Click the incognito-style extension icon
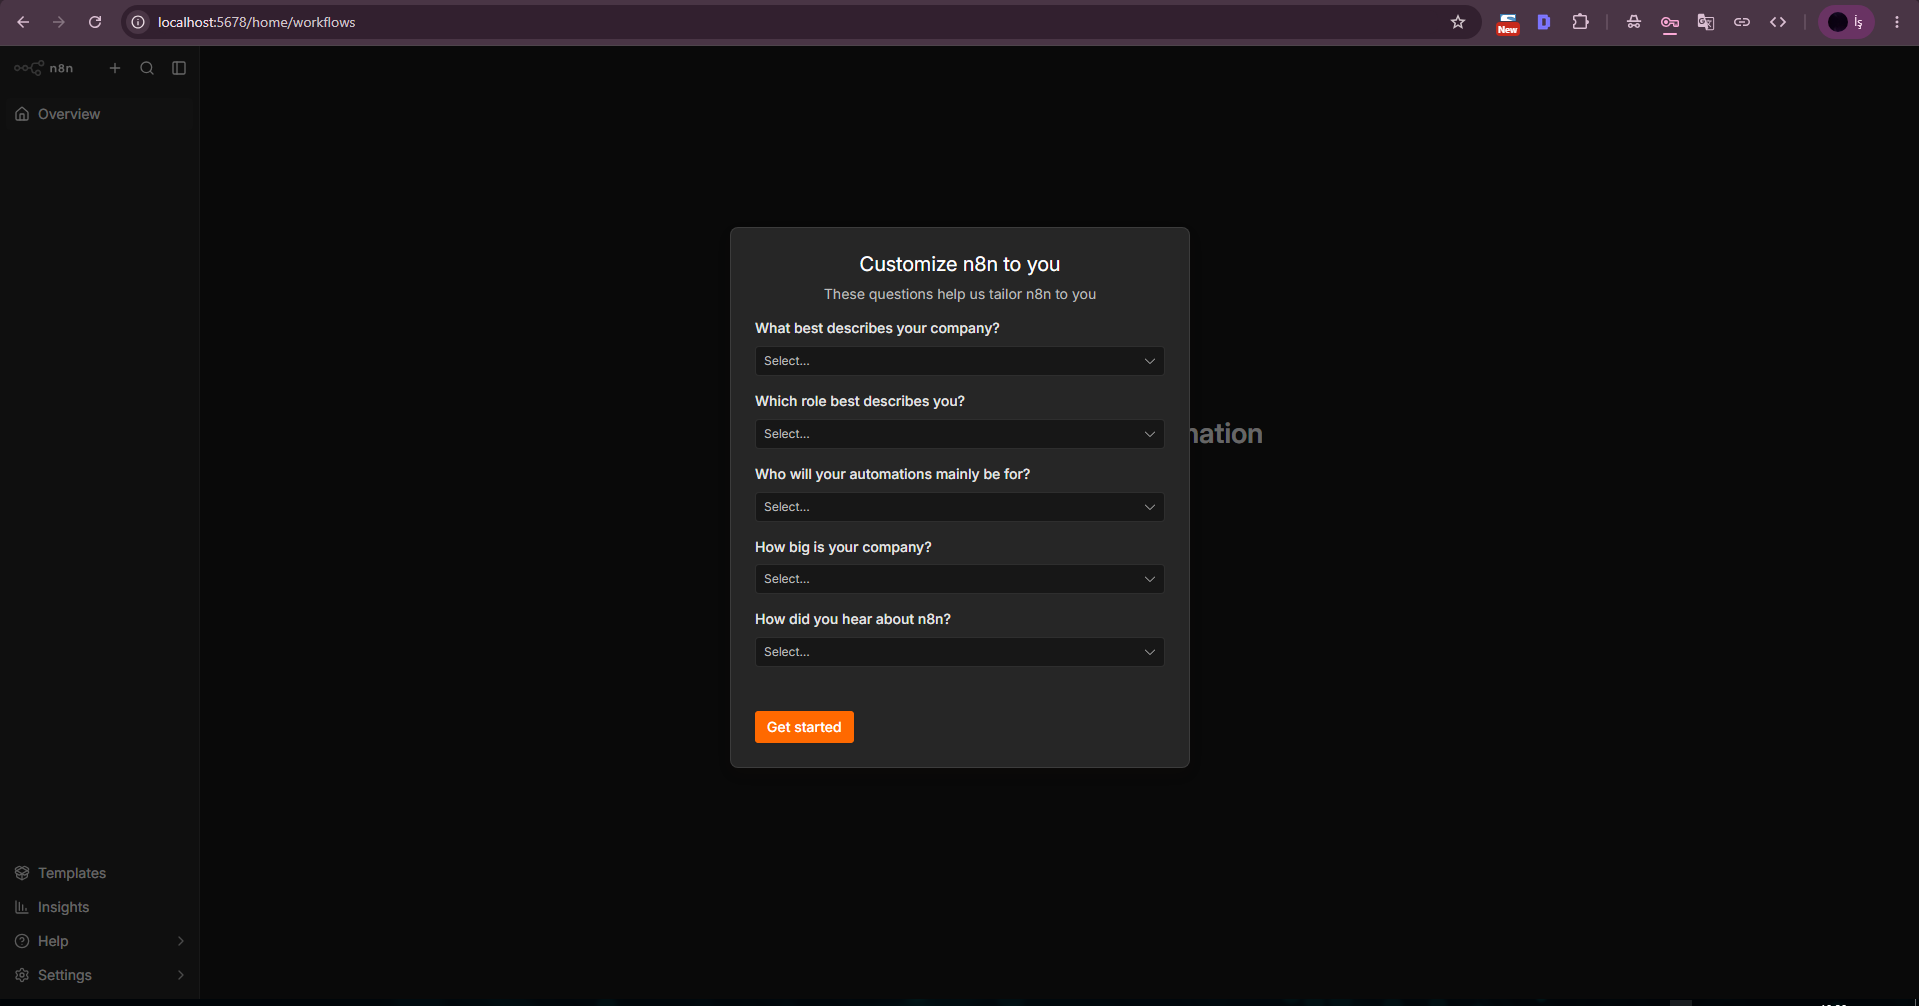 [x=1634, y=22]
